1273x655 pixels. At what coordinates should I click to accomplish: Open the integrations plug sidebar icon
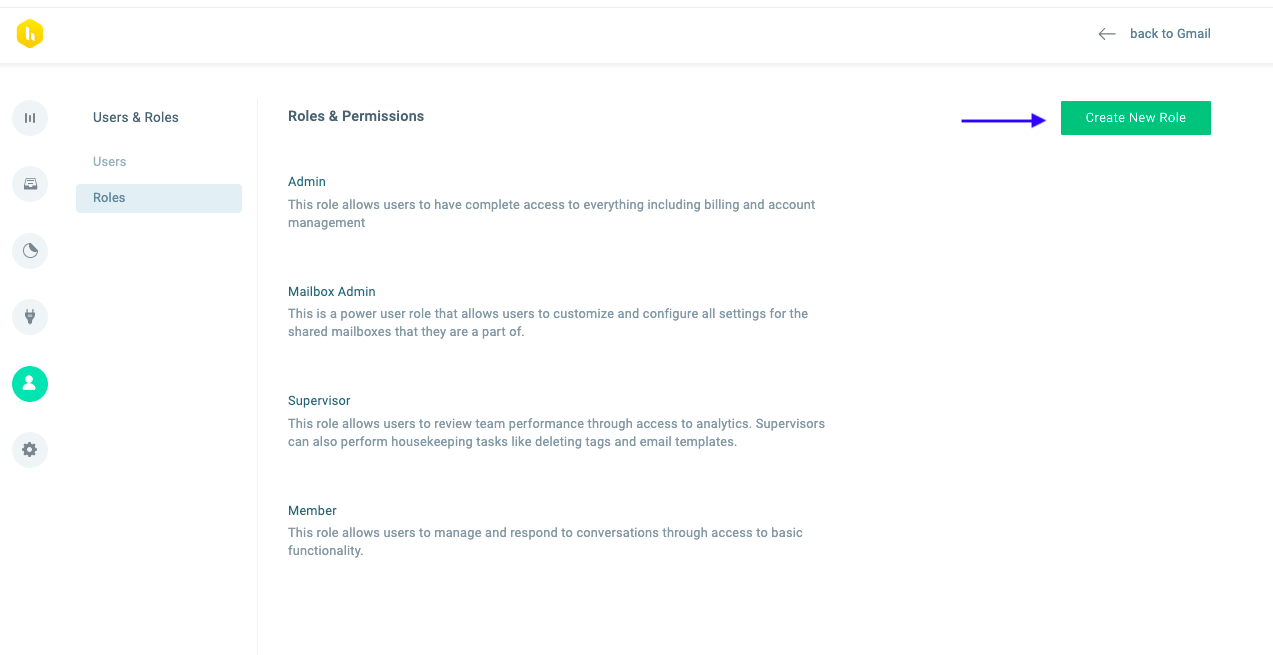click(30, 317)
